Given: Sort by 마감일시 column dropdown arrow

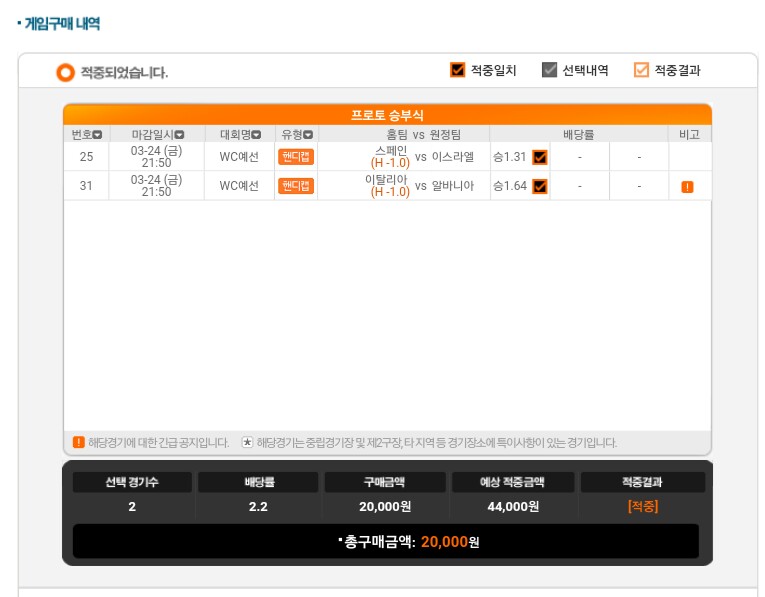Looking at the screenshot, I should coord(179,135).
